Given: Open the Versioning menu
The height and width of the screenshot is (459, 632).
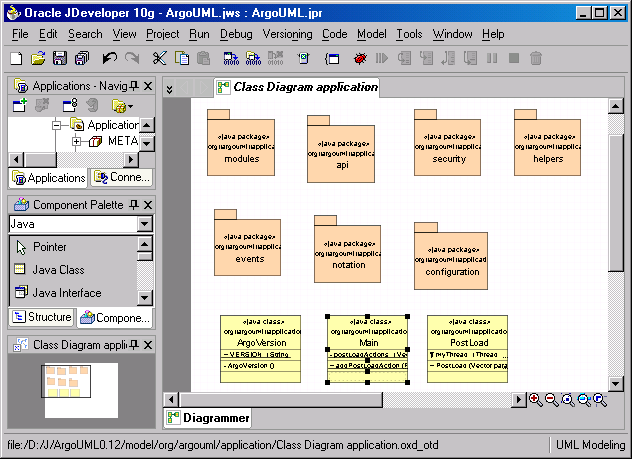Looking at the screenshot, I should tap(287, 34).
